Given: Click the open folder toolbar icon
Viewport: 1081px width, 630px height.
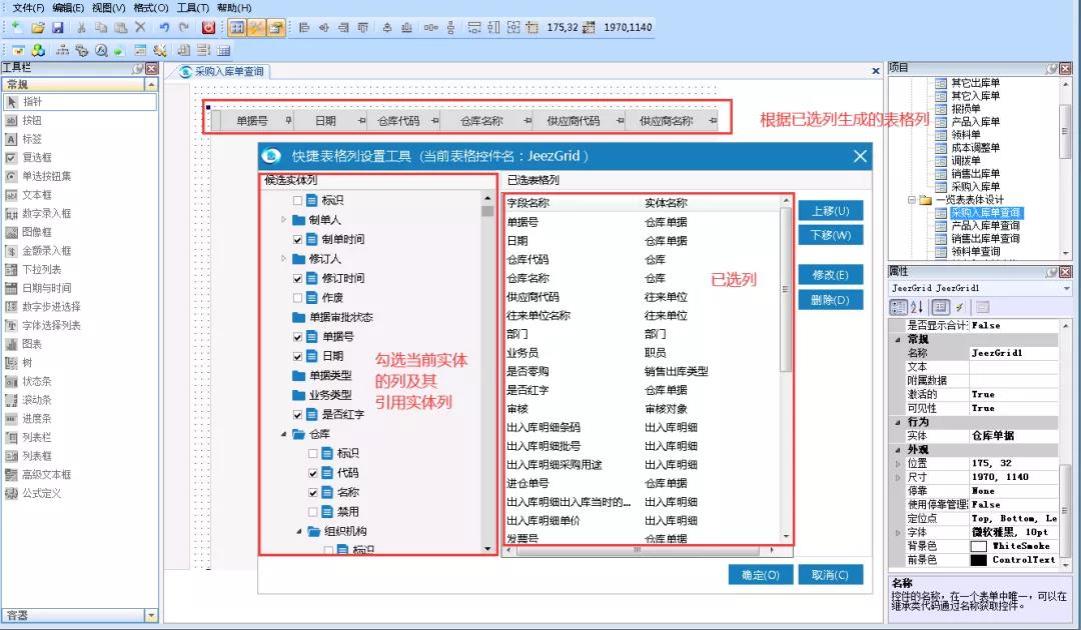Looking at the screenshot, I should pos(38,28).
